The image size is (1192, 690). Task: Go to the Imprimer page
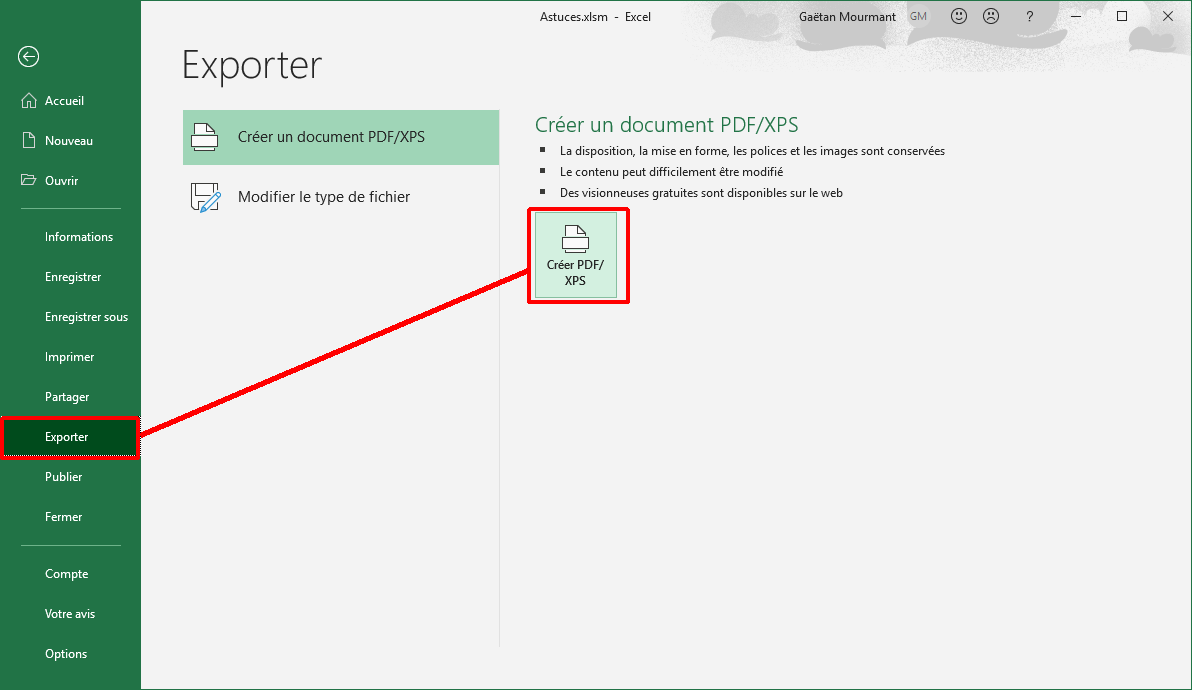click(70, 357)
